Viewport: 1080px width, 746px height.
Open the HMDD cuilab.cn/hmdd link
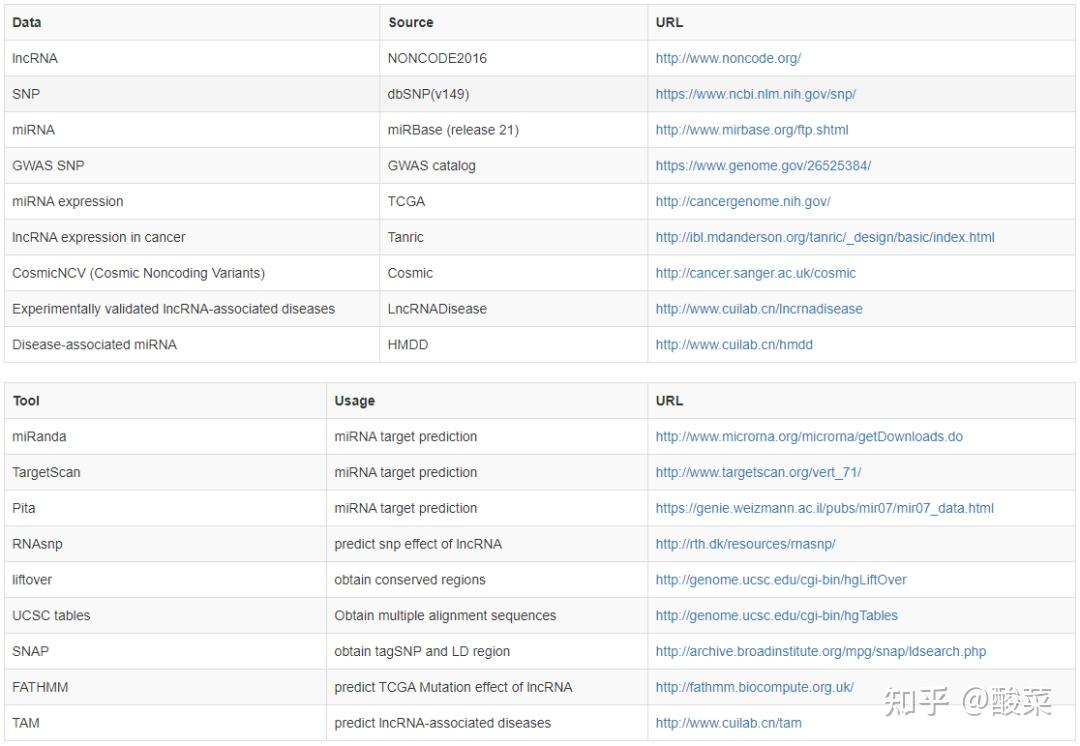734,345
